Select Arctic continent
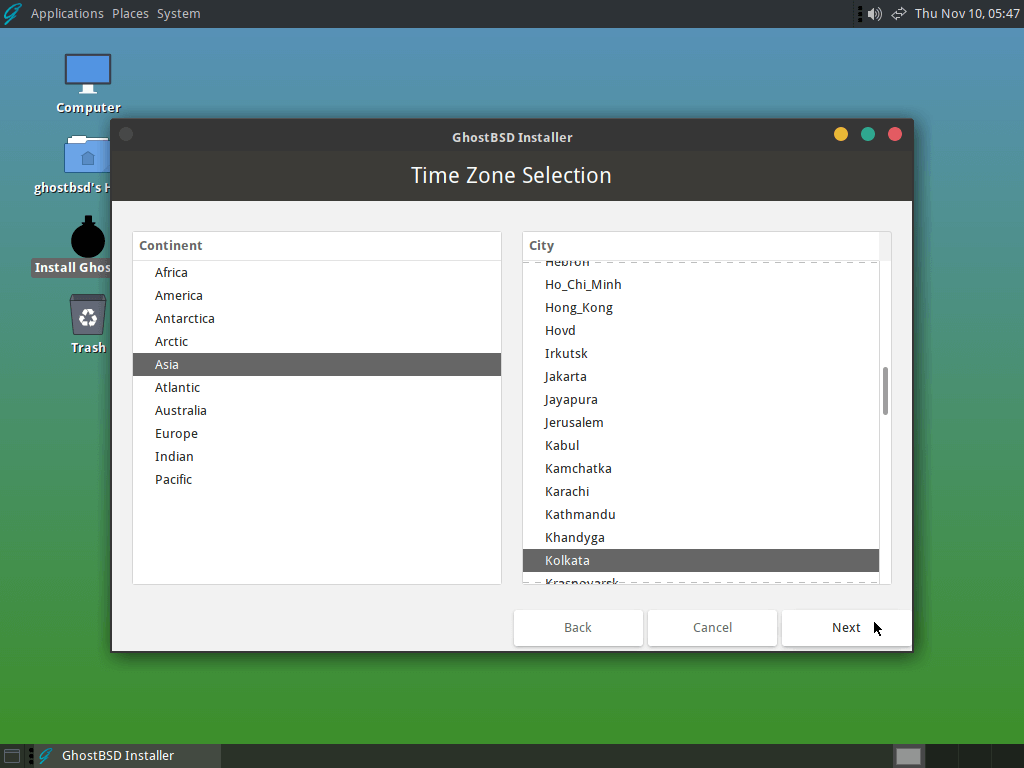1024x768 pixels. pos(317,342)
